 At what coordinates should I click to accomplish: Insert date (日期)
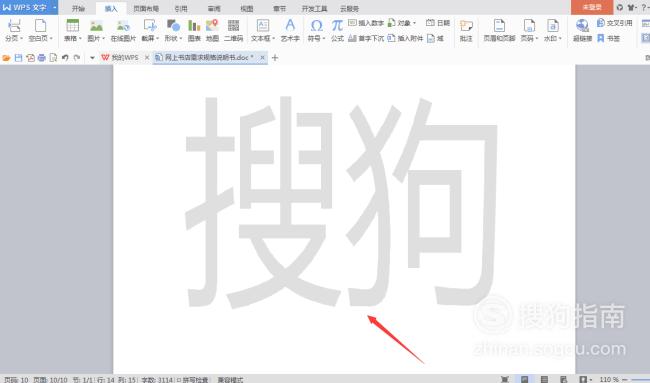[x=438, y=23]
